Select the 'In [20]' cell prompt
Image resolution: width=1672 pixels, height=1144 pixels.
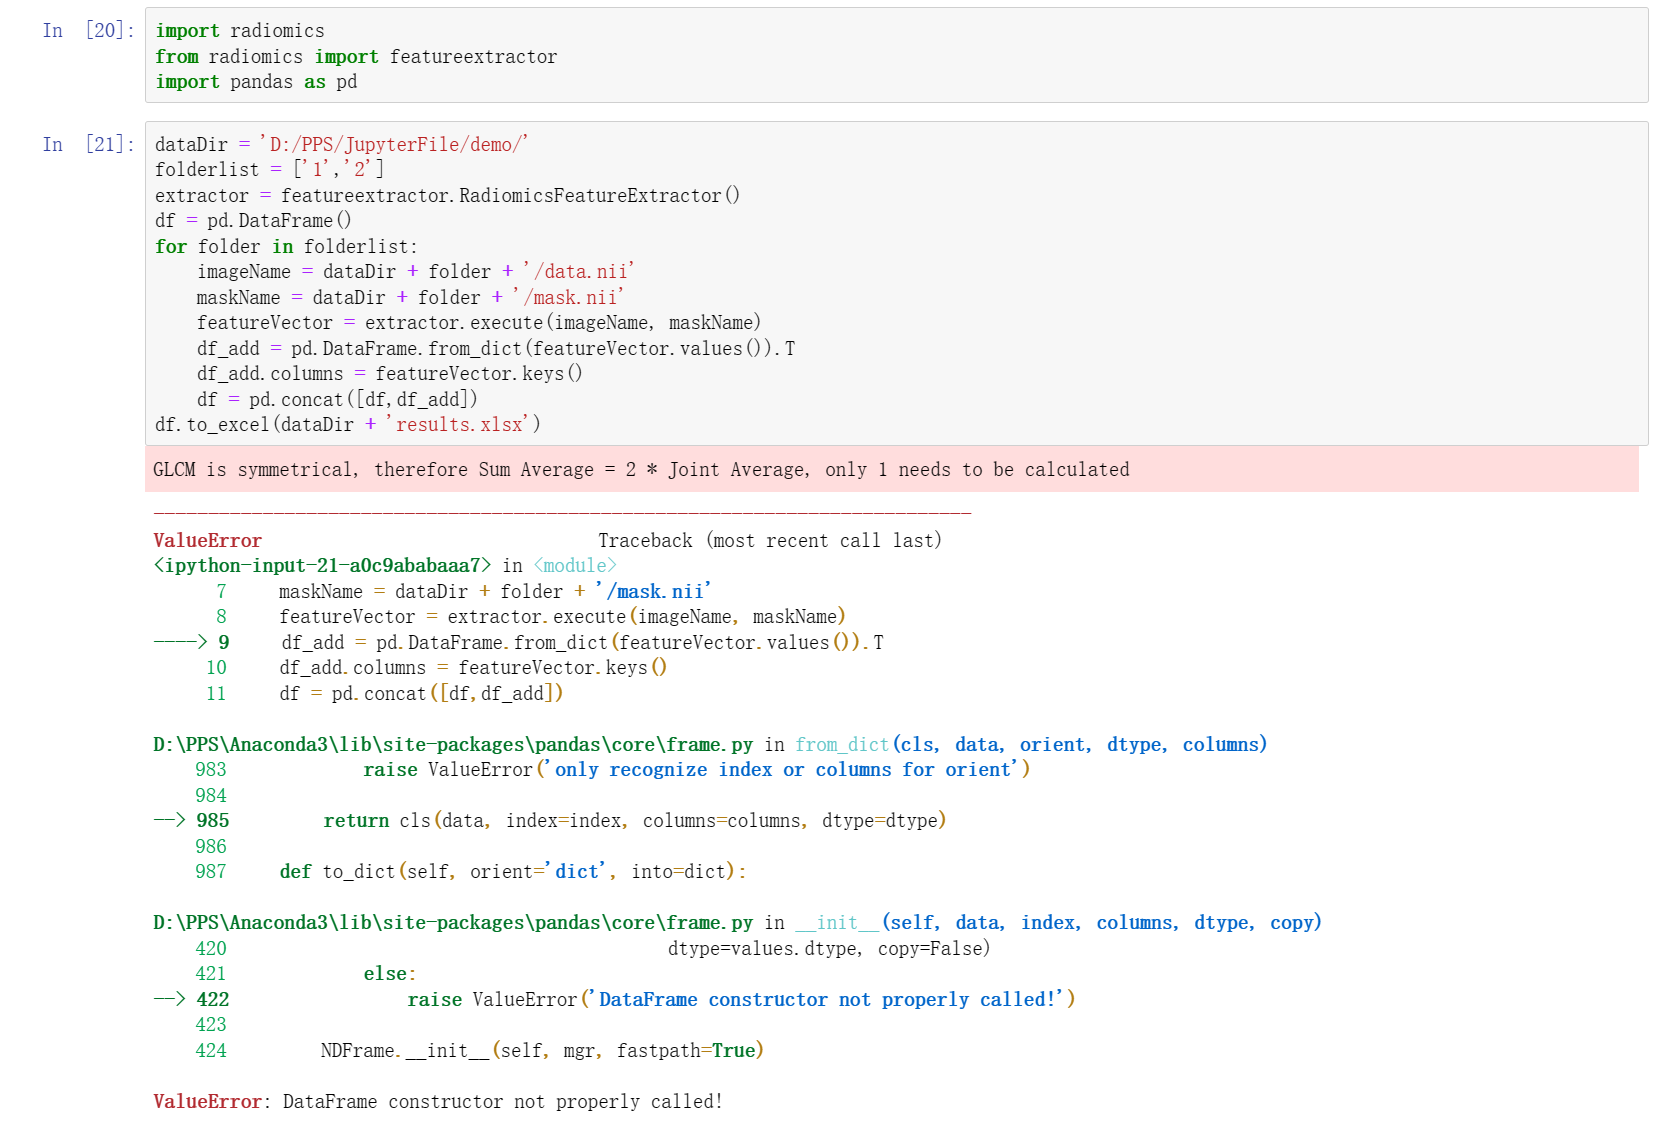point(88,31)
